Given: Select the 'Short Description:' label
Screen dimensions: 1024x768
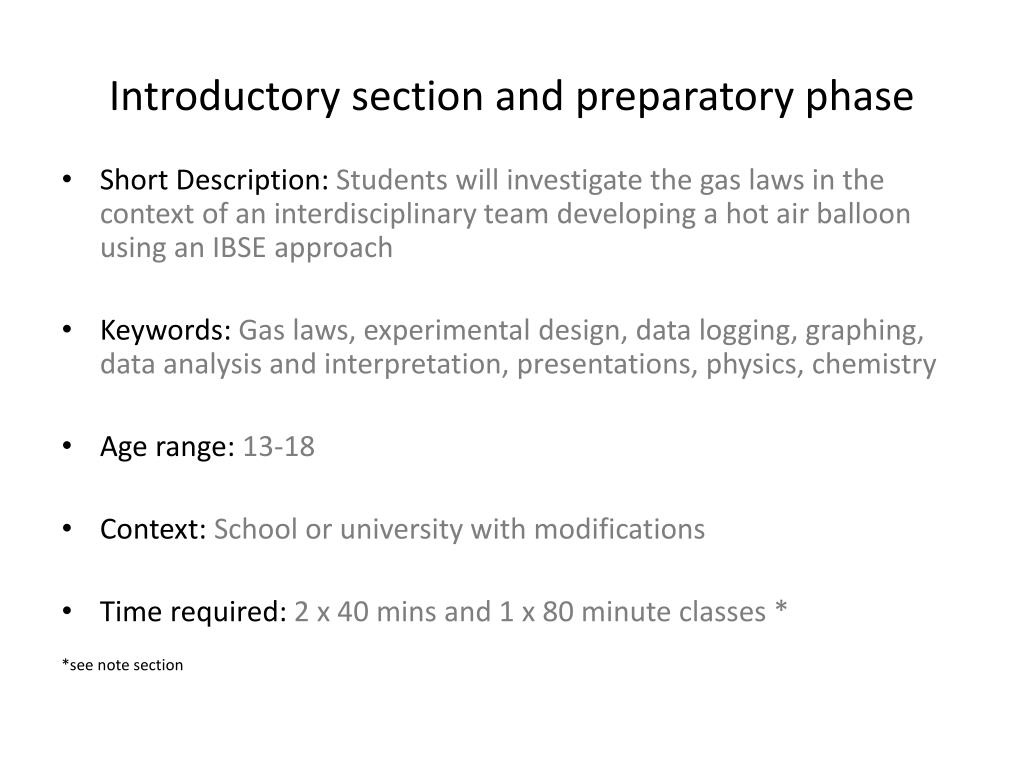Looking at the screenshot, I should tap(214, 181).
